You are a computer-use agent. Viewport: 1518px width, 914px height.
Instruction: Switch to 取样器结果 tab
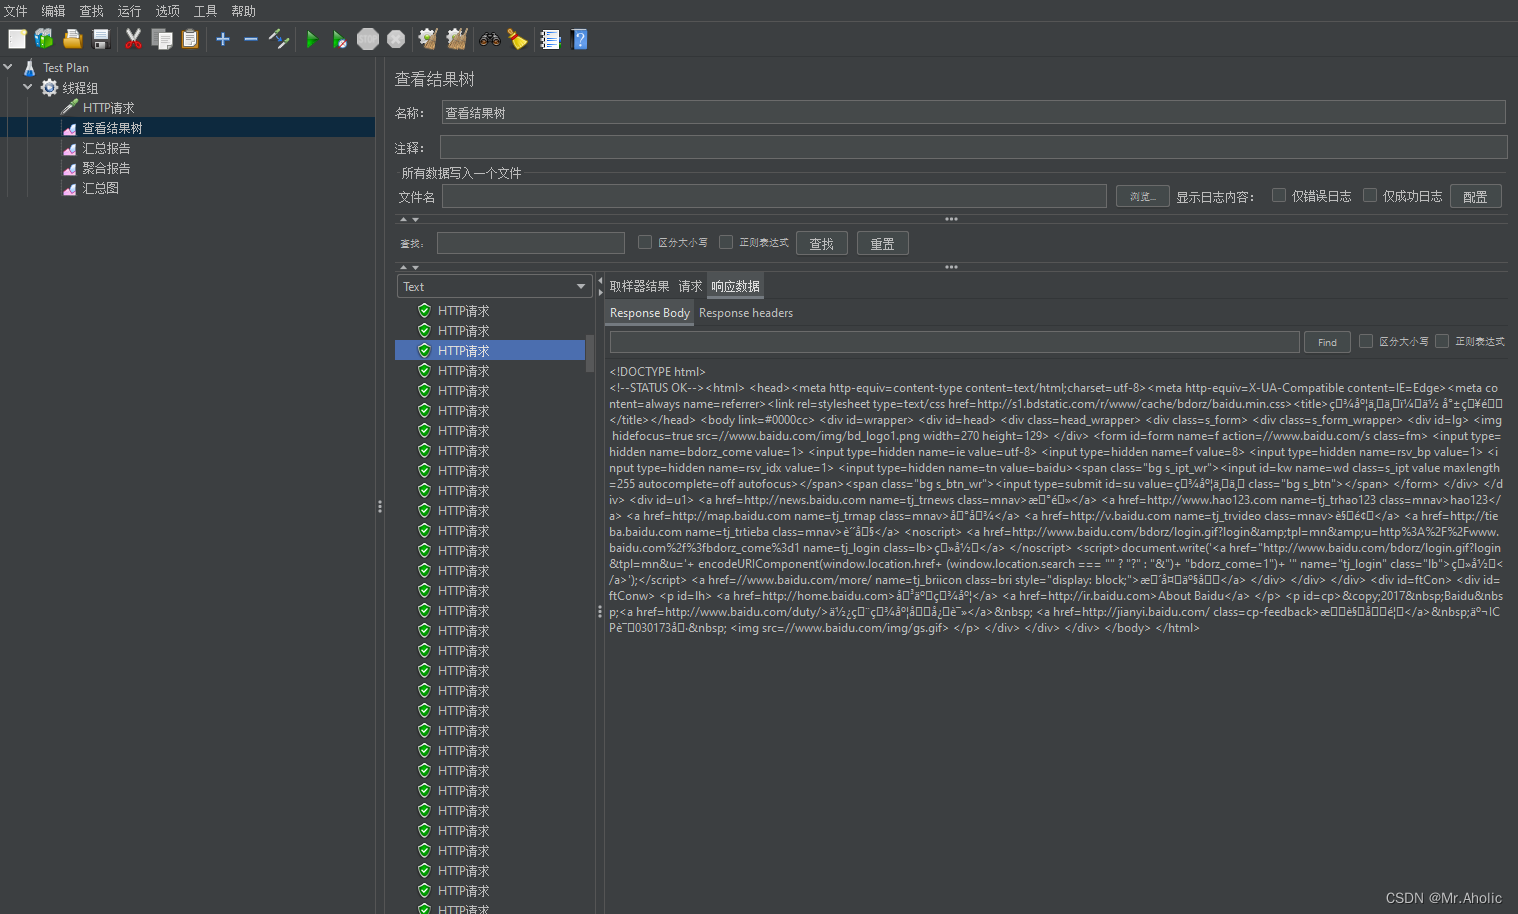tap(640, 286)
